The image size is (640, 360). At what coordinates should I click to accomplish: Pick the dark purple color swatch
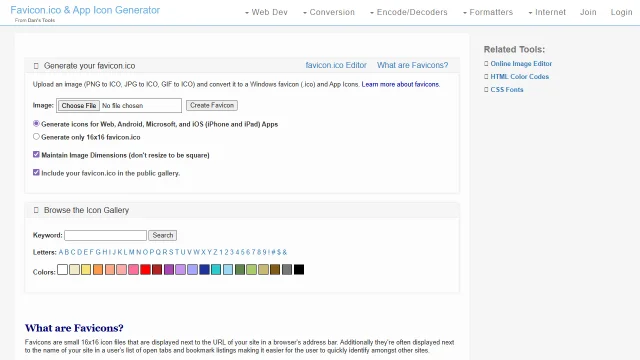(169, 269)
